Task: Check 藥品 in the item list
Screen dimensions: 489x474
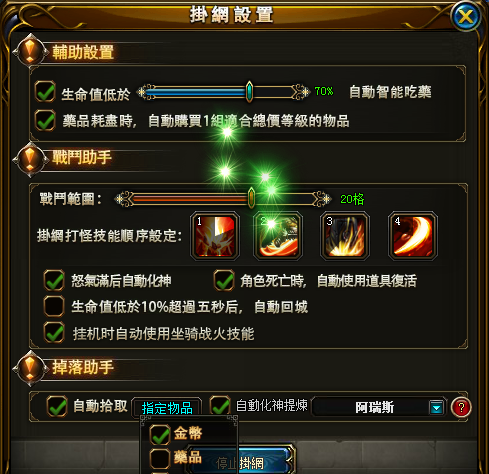Action: 160,459
